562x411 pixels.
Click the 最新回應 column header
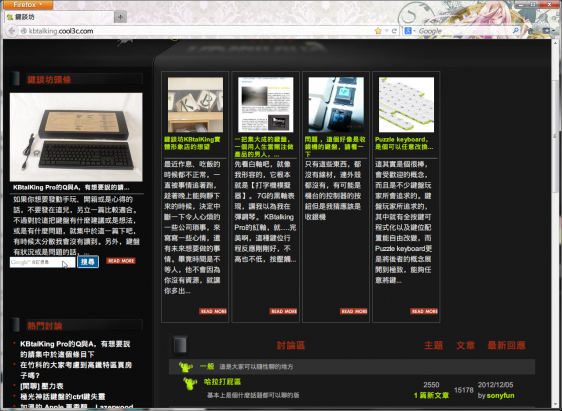point(506,345)
